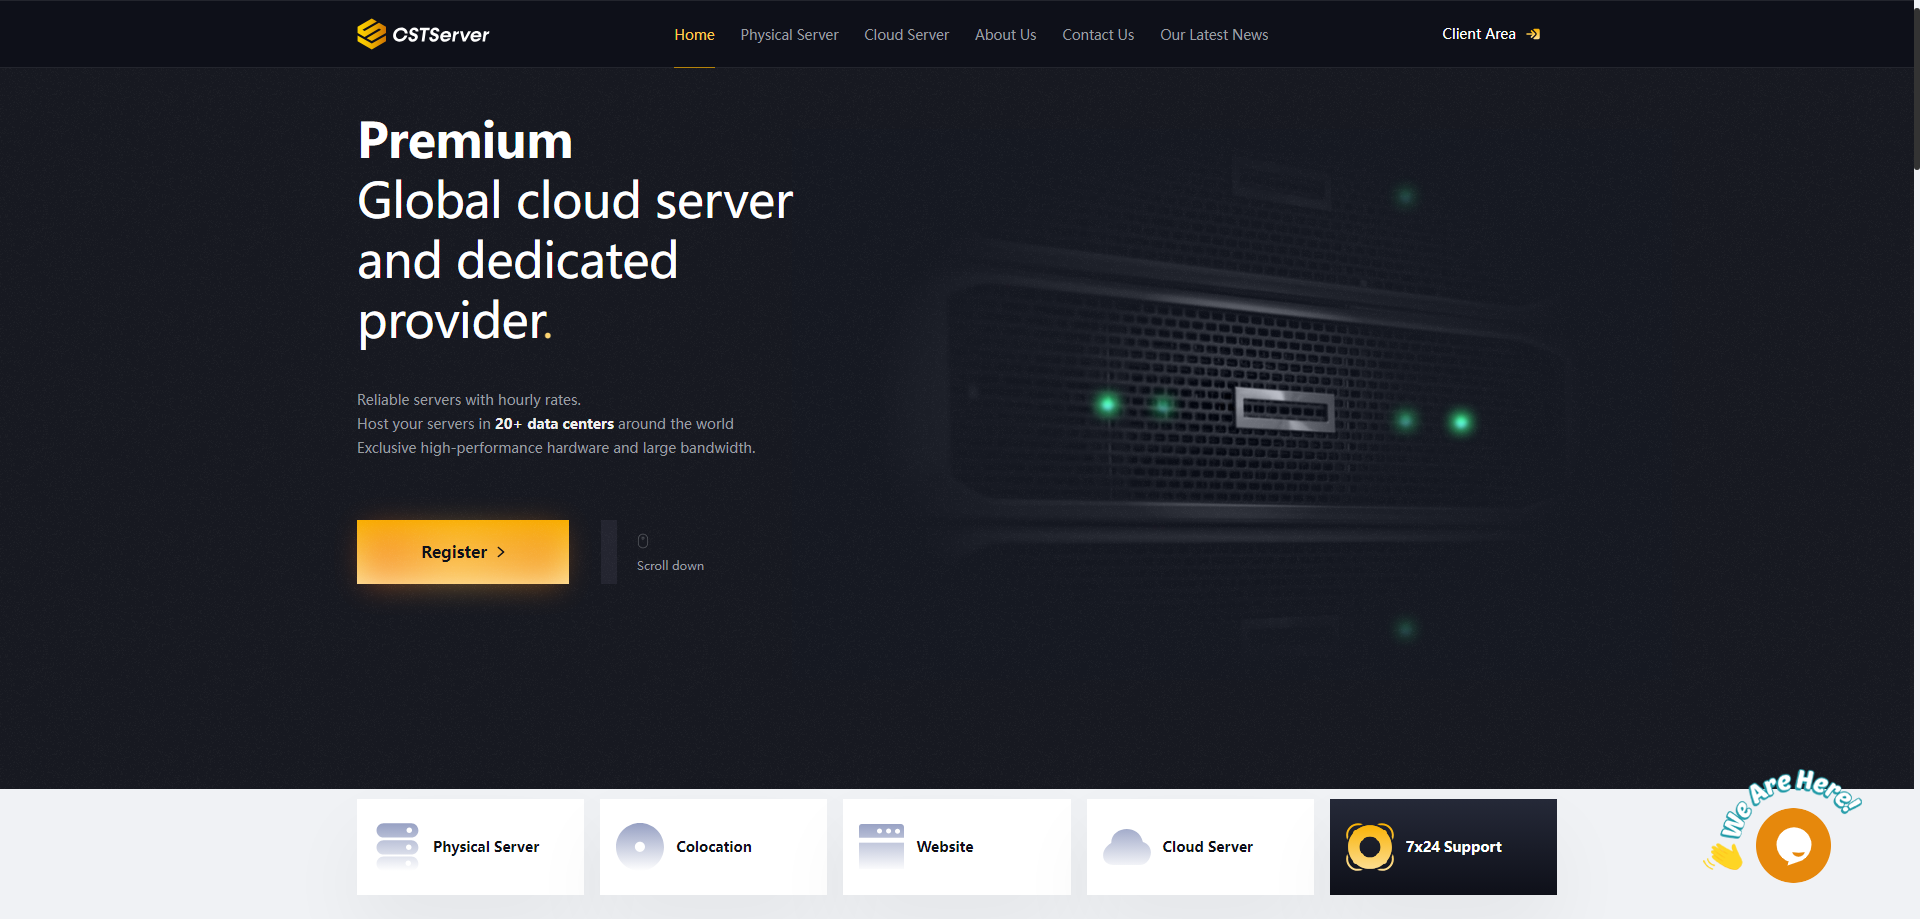View Our Latest News

[1214, 34]
